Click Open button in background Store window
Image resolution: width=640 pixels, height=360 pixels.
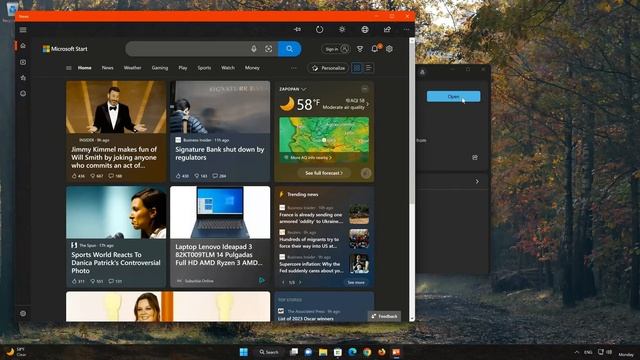click(x=453, y=97)
